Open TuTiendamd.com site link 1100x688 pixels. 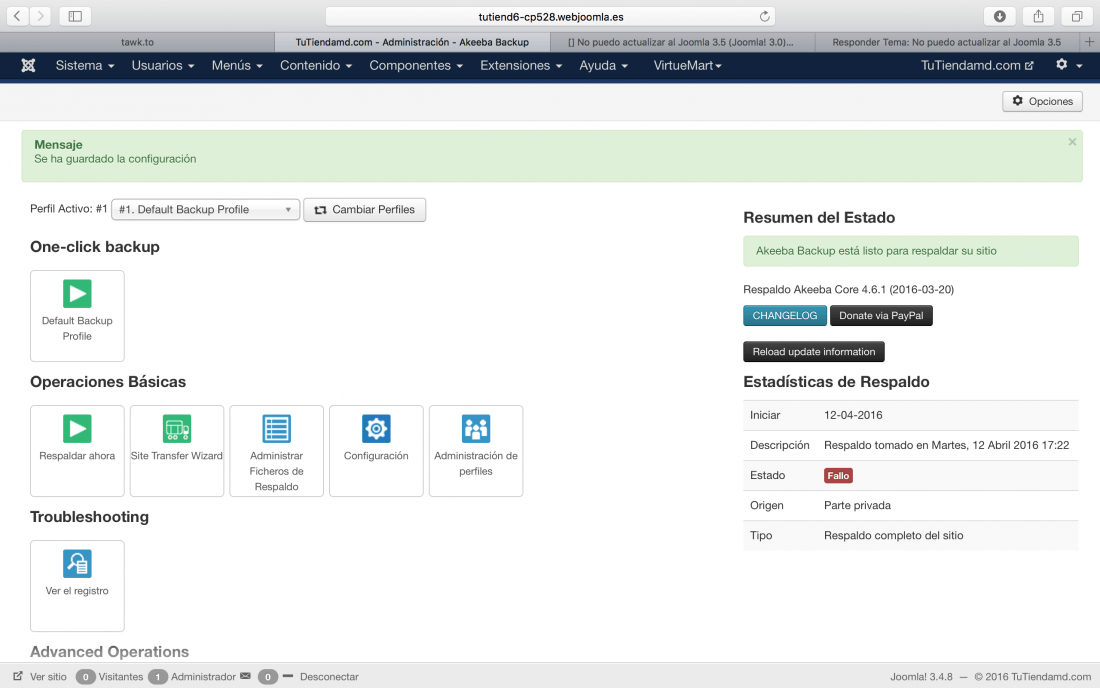(x=977, y=65)
